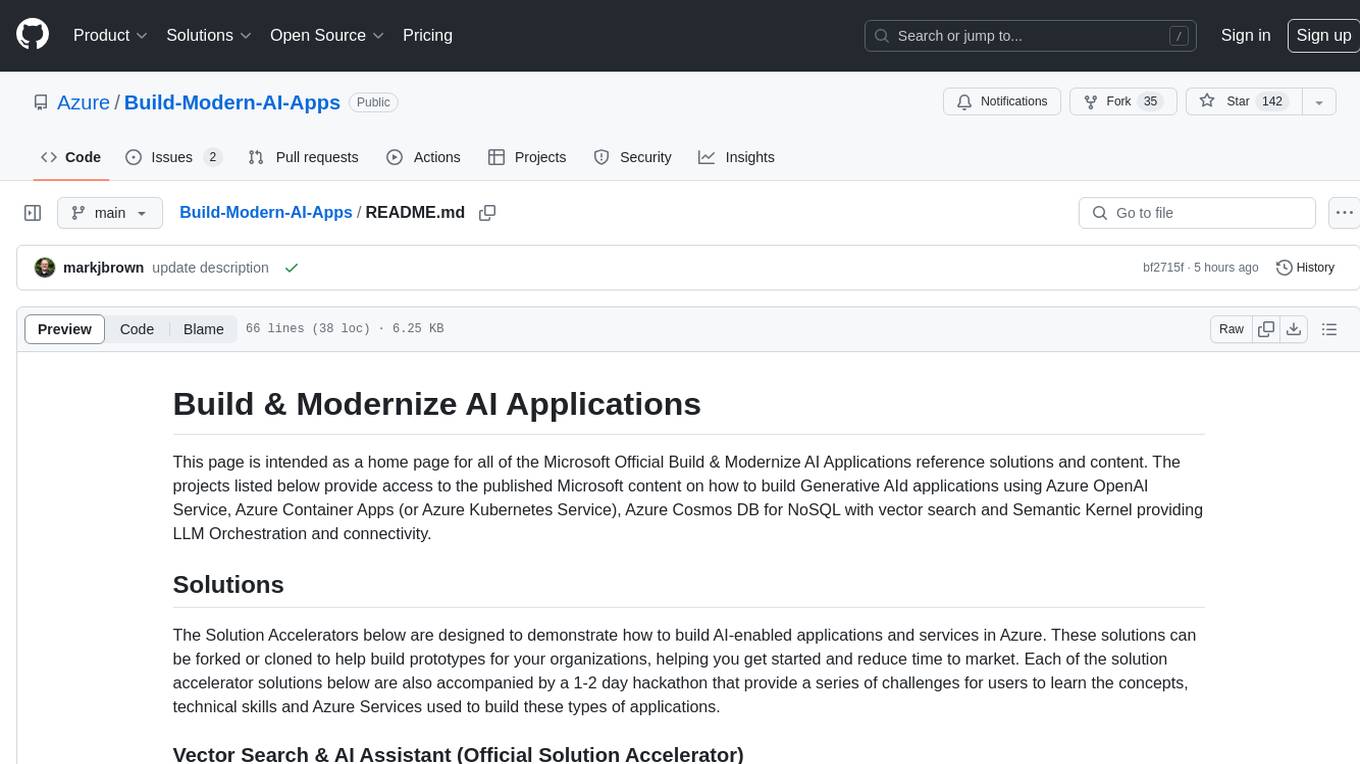Switch to the Actions tab
The image size is (1360, 764).
coord(423,157)
